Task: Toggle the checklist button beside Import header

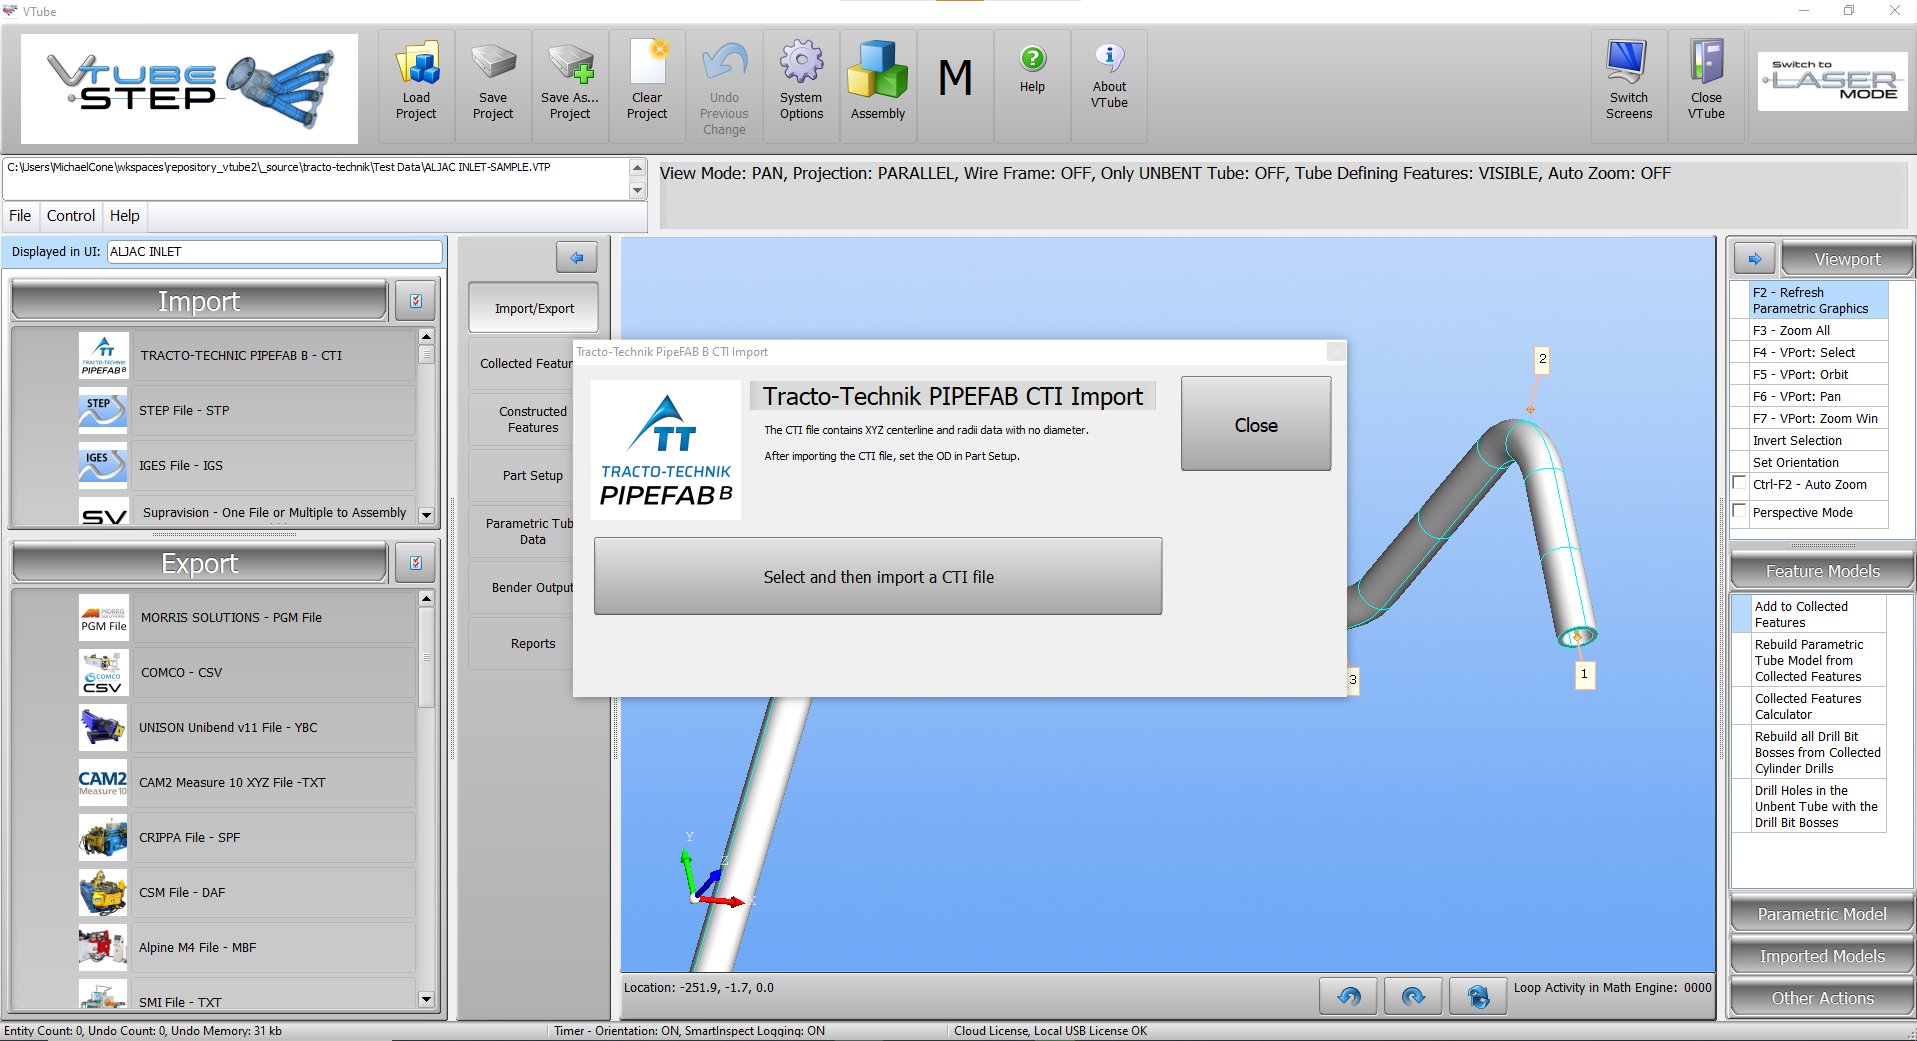Action: [415, 301]
